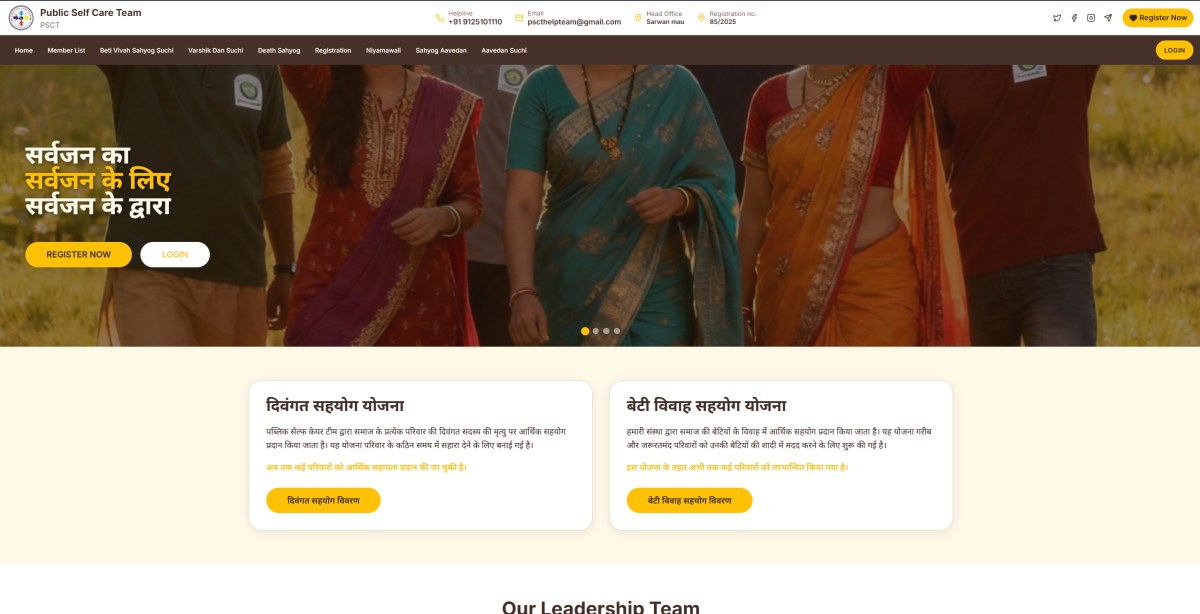
Task: Click the Public Self Care Team logo
Action: pos(22,17)
